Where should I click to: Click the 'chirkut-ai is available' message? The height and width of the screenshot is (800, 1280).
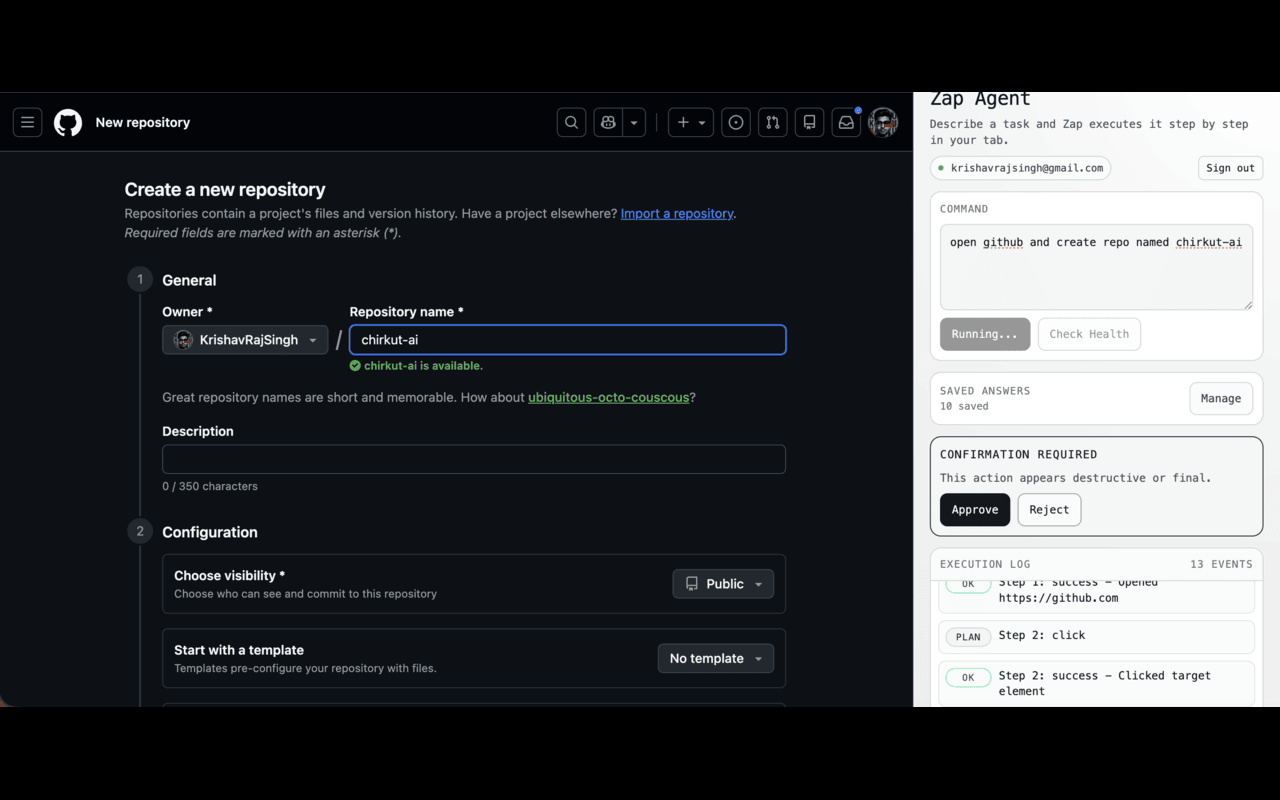pyautogui.click(x=416, y=366)
